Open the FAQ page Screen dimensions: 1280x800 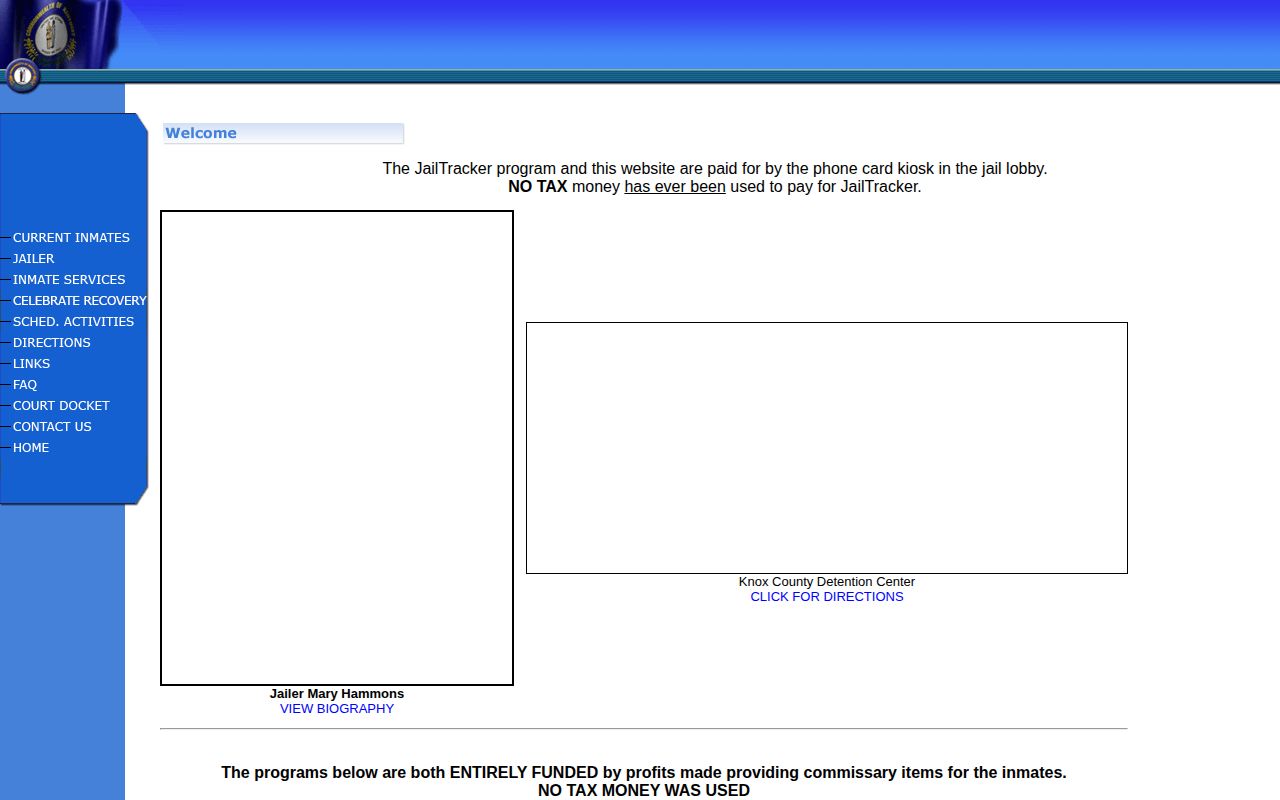tap(25, 384)
